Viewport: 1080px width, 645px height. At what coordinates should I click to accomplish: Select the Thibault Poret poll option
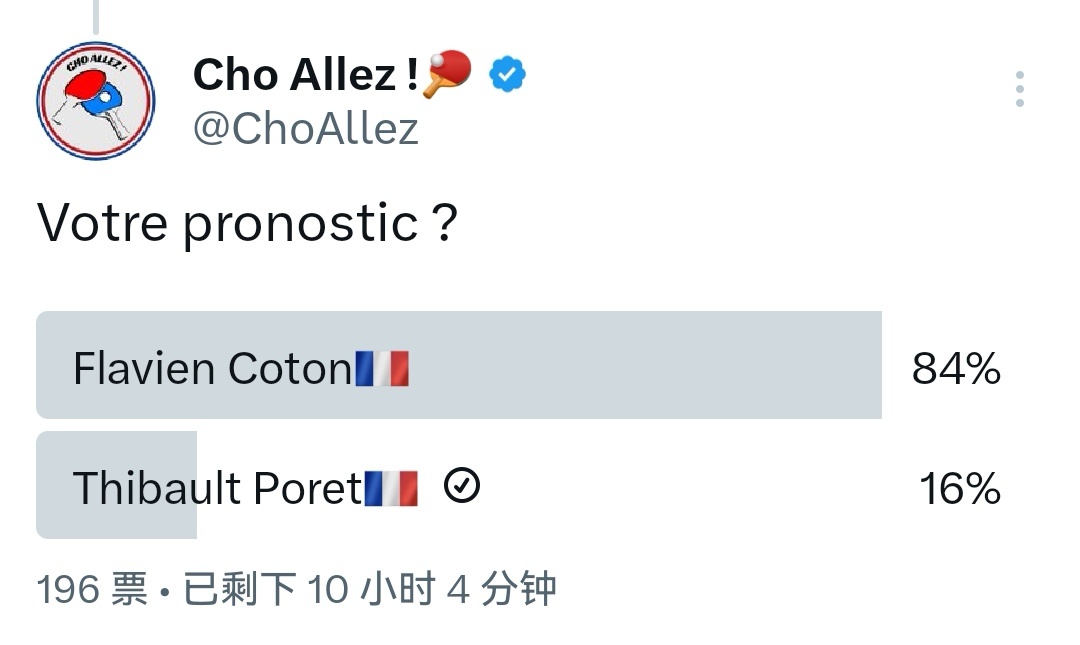coord(216,489)
